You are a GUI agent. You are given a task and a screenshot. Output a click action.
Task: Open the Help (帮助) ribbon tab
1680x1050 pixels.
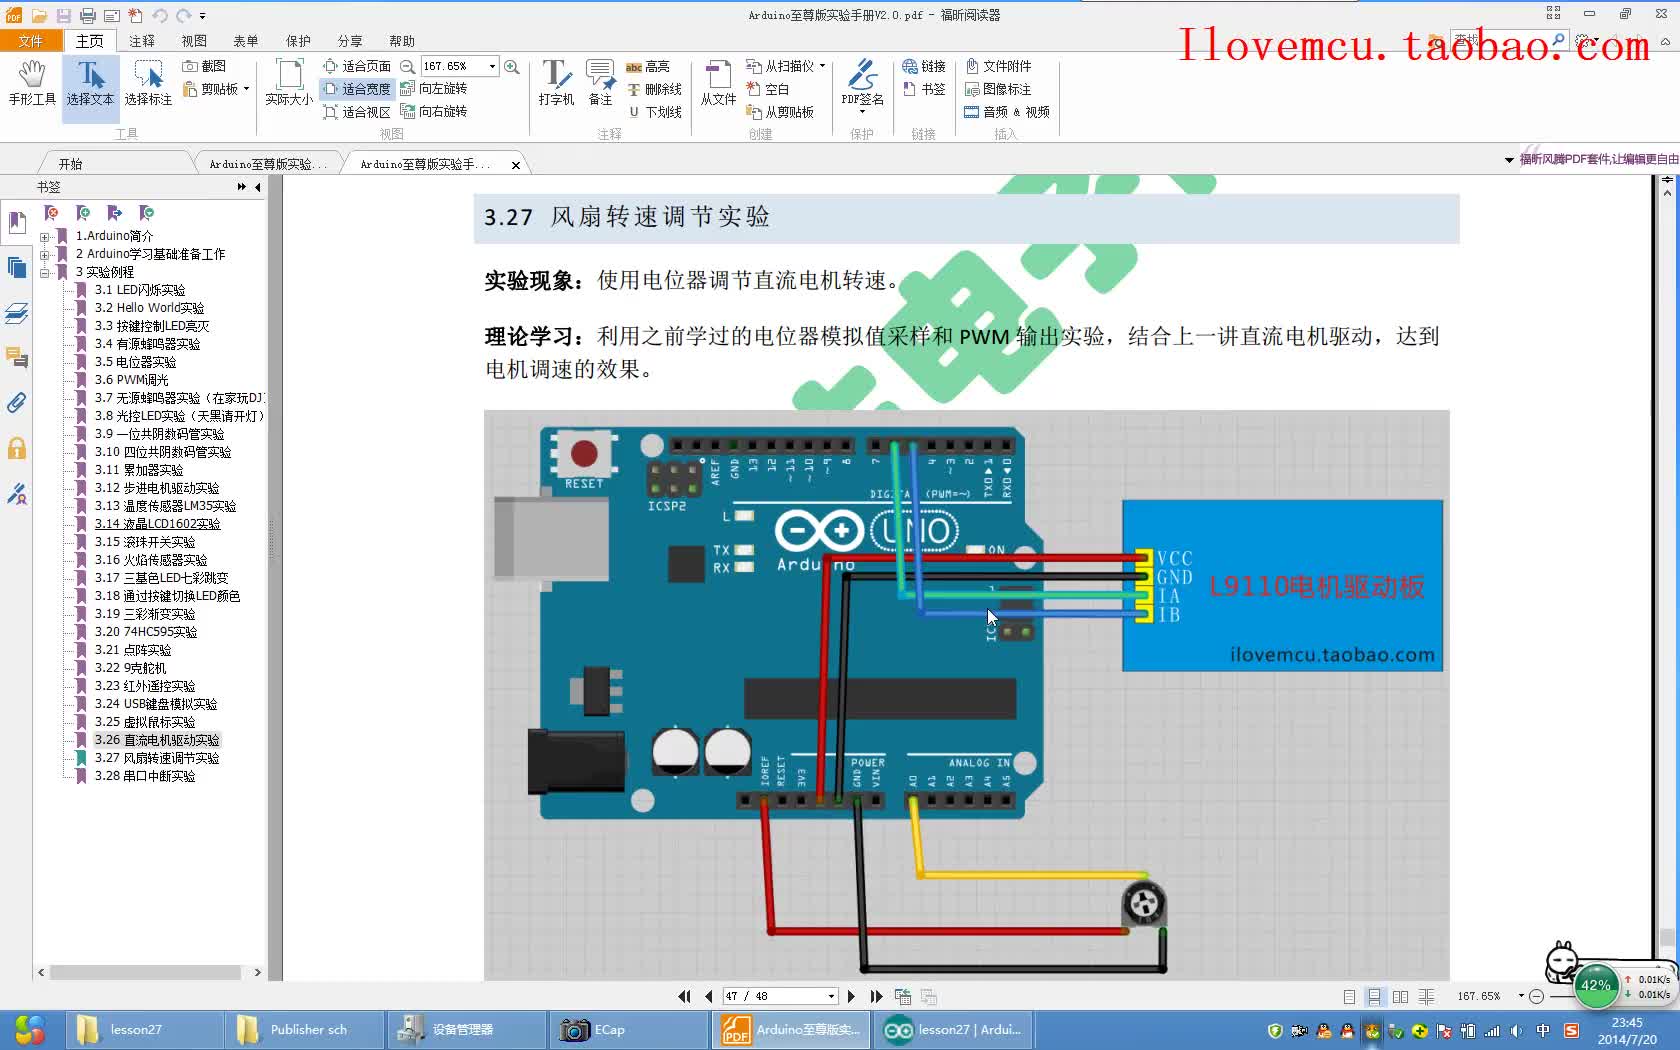(402, 41)
